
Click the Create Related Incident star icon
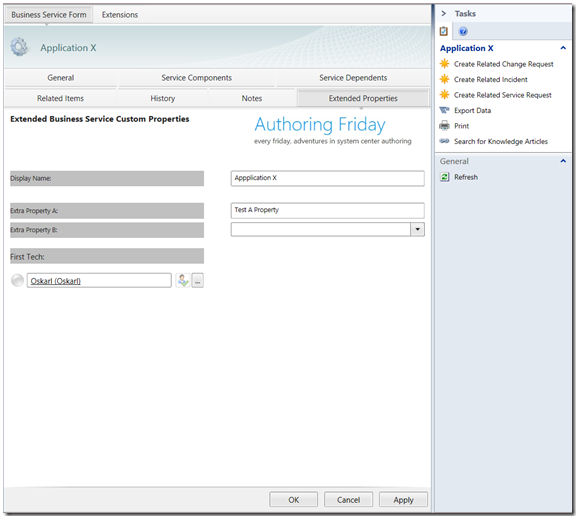tap(444, 79)
